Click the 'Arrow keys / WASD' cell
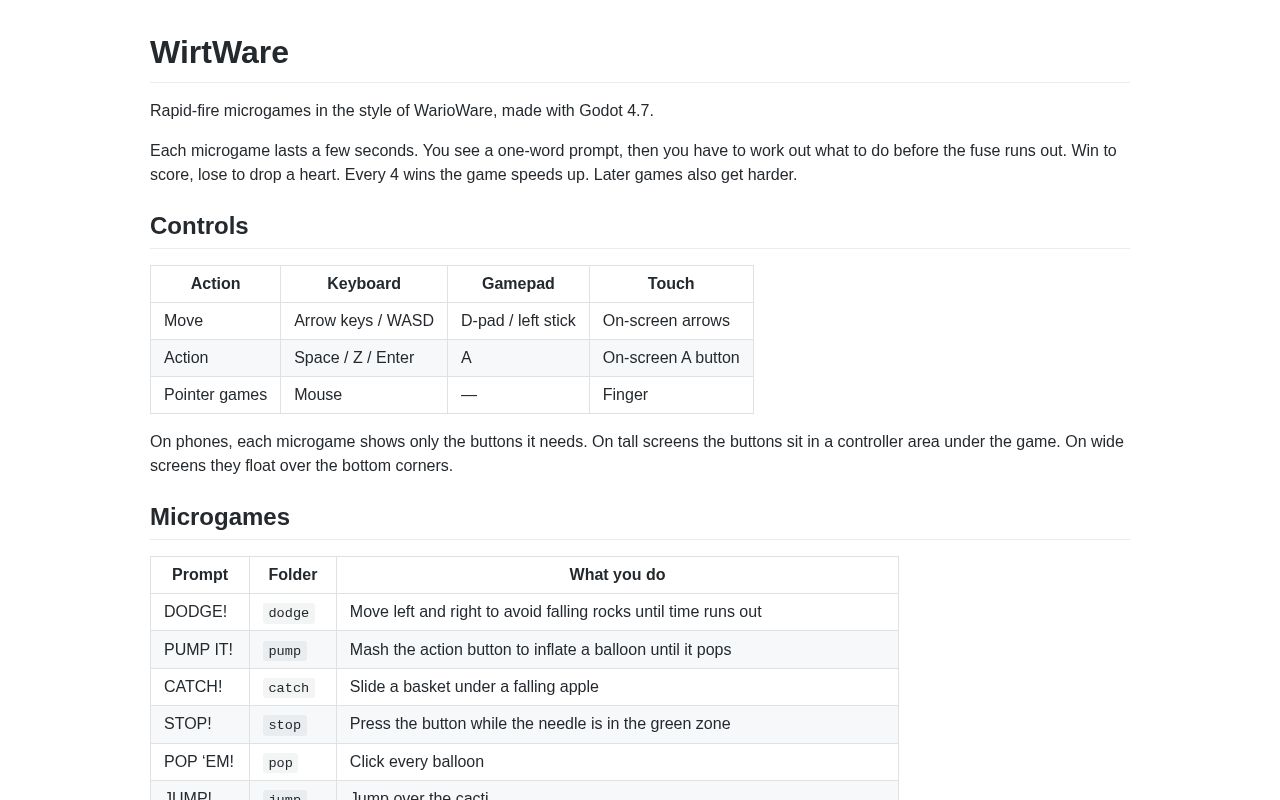Viewport: 1280px width, 800px height. 364,321
